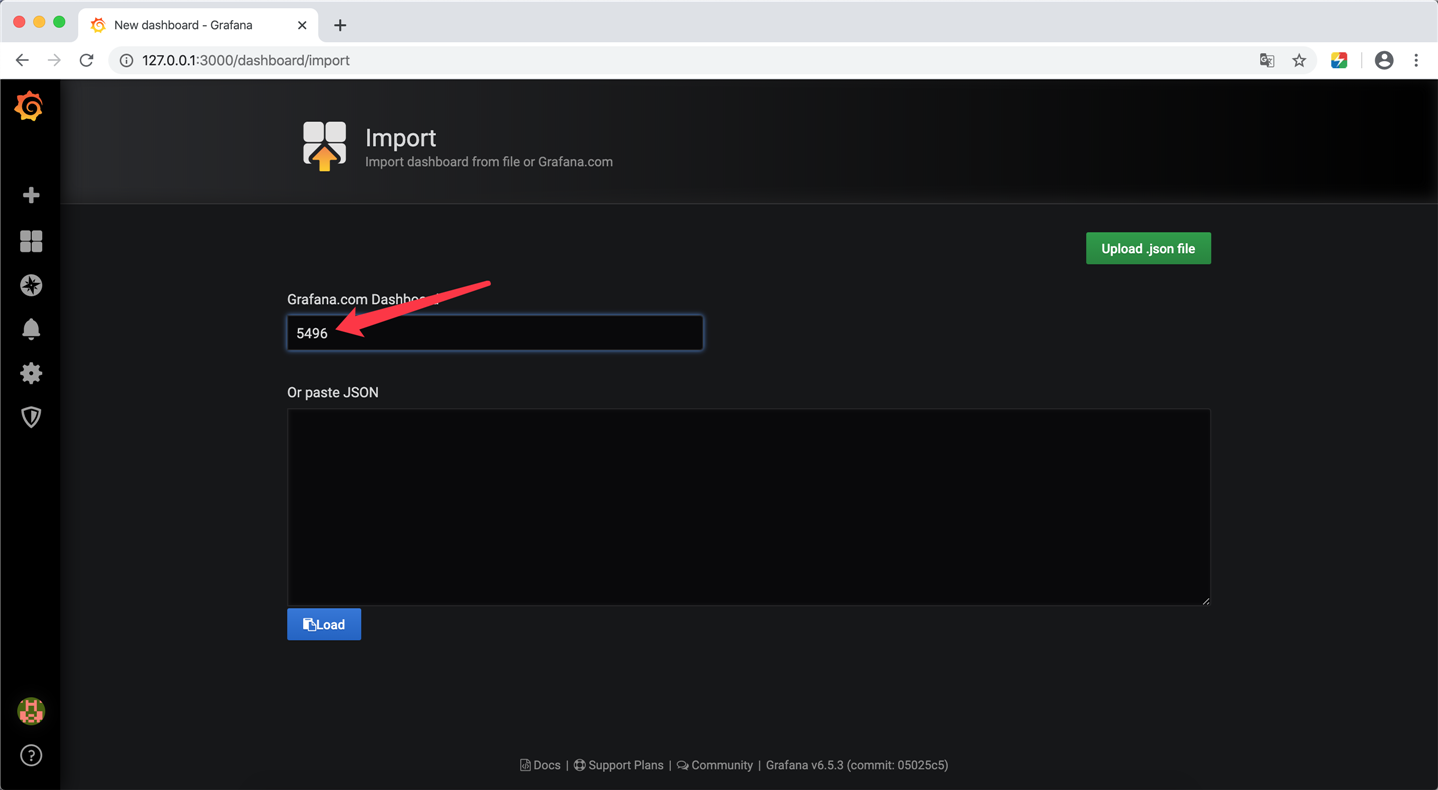This screenshot has width=1438, height=790.
Task: Grab the JSON textarea resize handle
Action: click(1205, 600)
